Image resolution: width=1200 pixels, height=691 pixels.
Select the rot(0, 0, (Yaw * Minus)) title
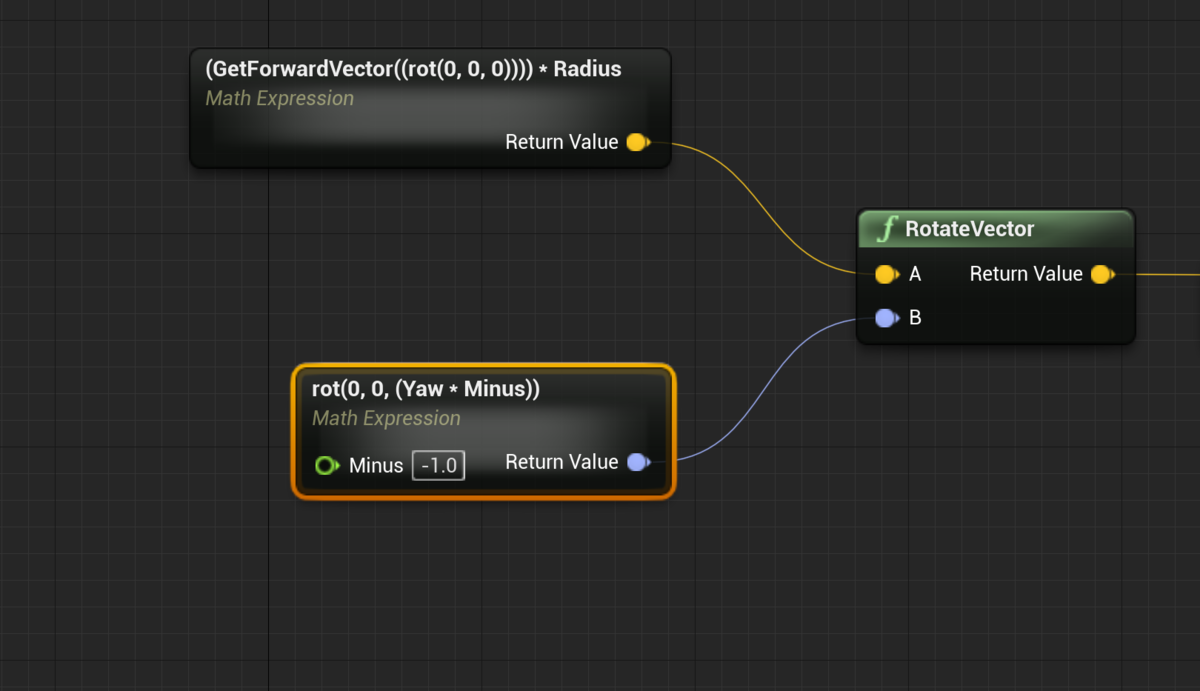[426, 389]
